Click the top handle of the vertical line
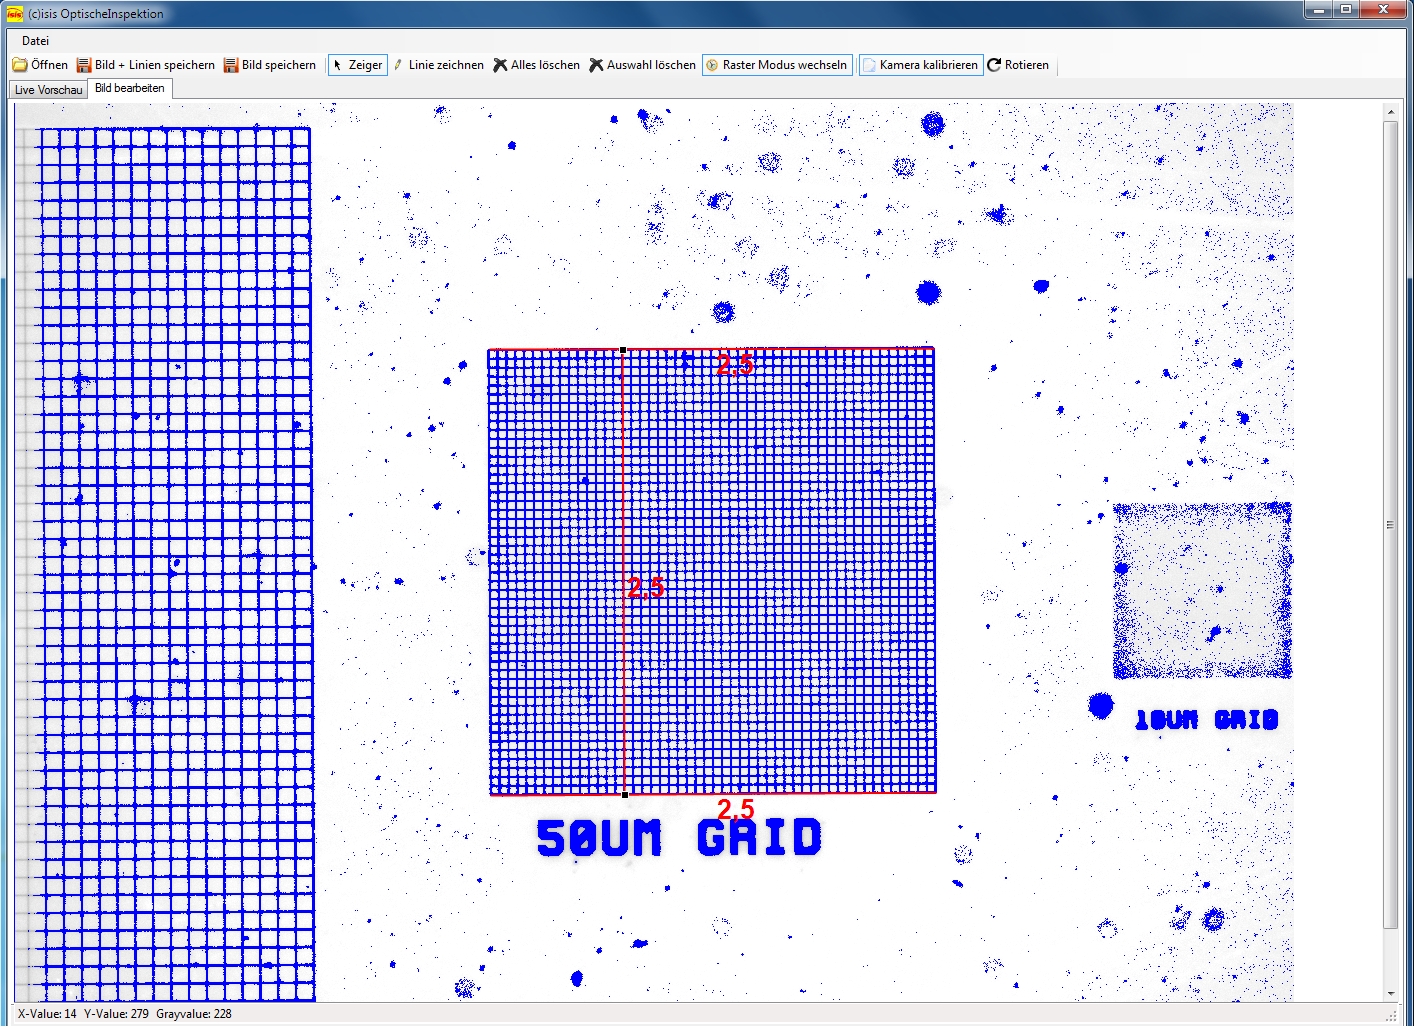 [x=624, y=350]
